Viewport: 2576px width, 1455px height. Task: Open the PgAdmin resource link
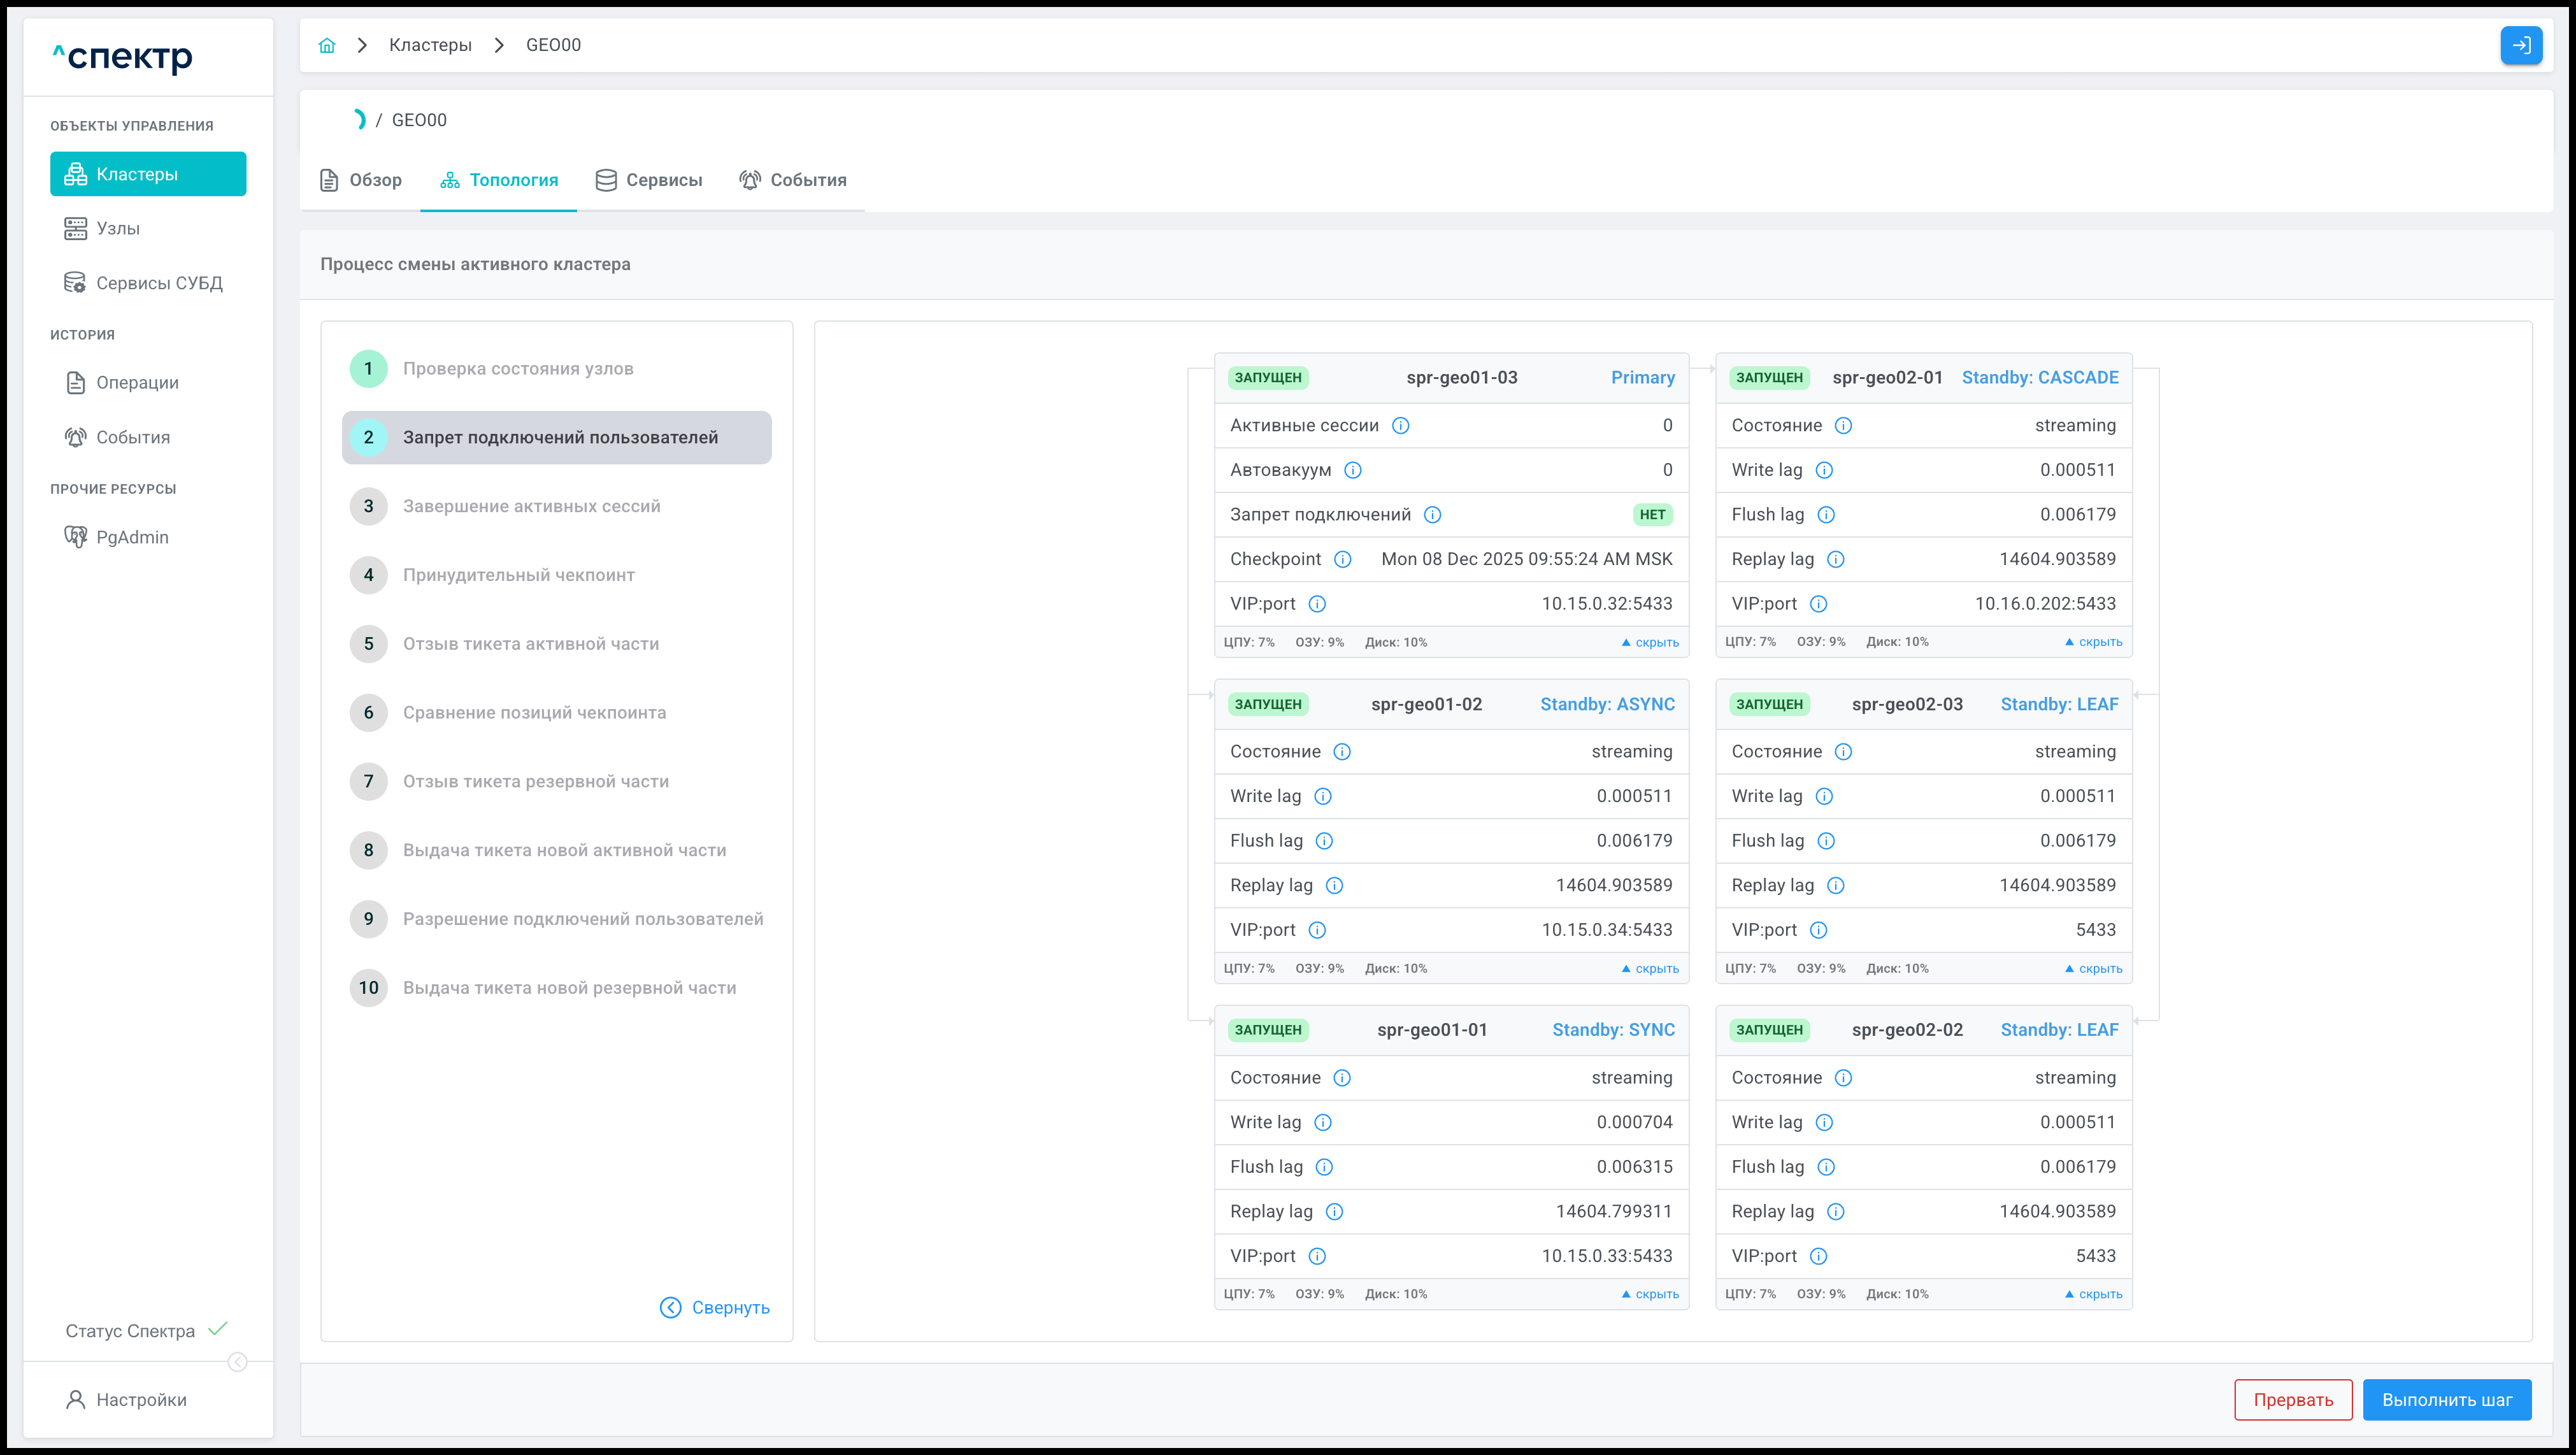coord(131,537)
